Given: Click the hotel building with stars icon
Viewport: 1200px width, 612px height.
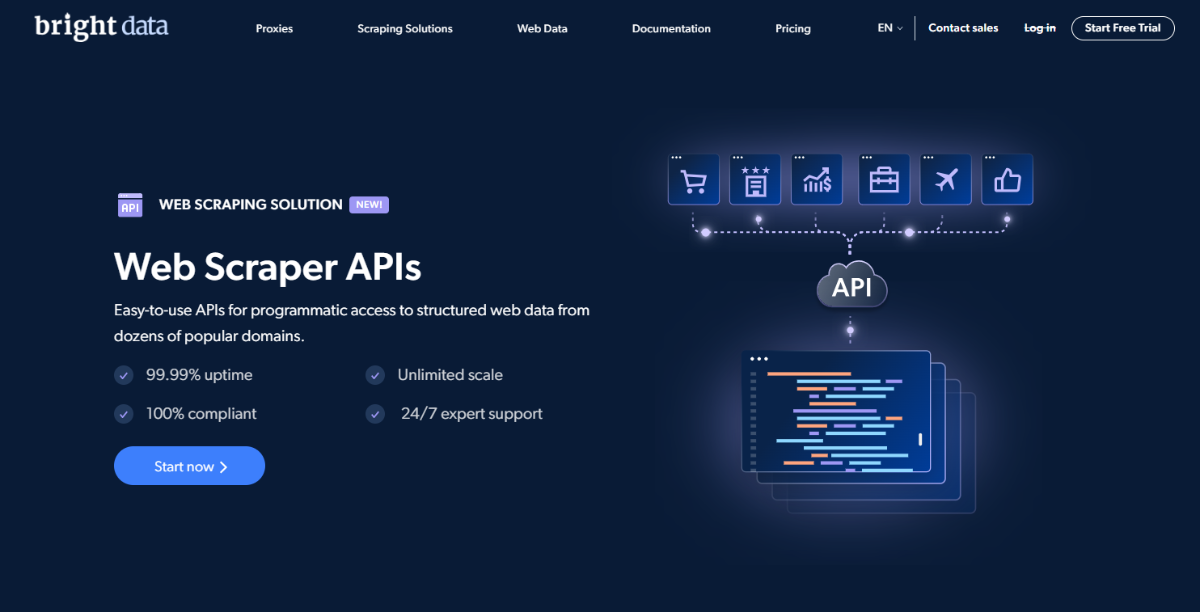Looking at the screenshot, I should pyautogui.click(x=755, y=180).
